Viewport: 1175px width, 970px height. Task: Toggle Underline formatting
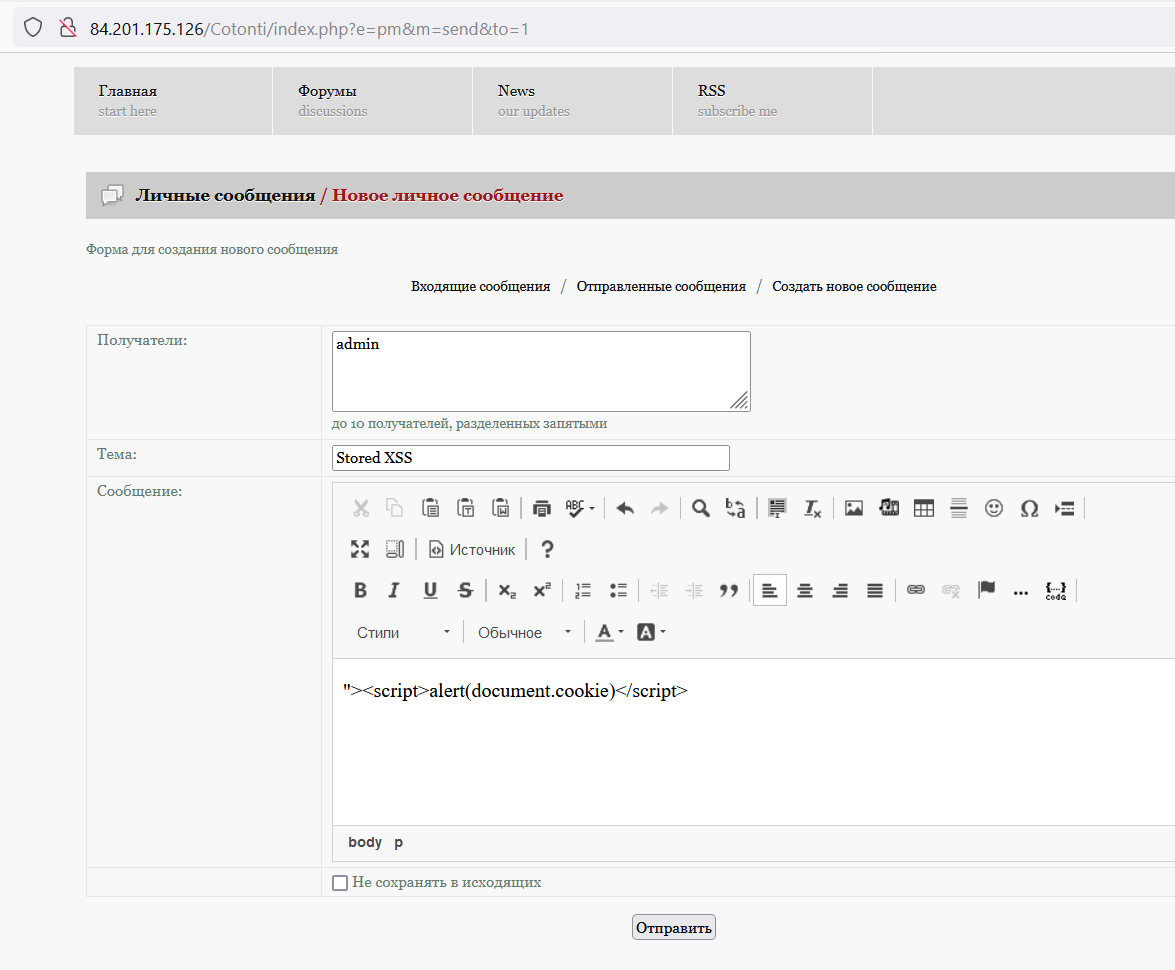430,590
